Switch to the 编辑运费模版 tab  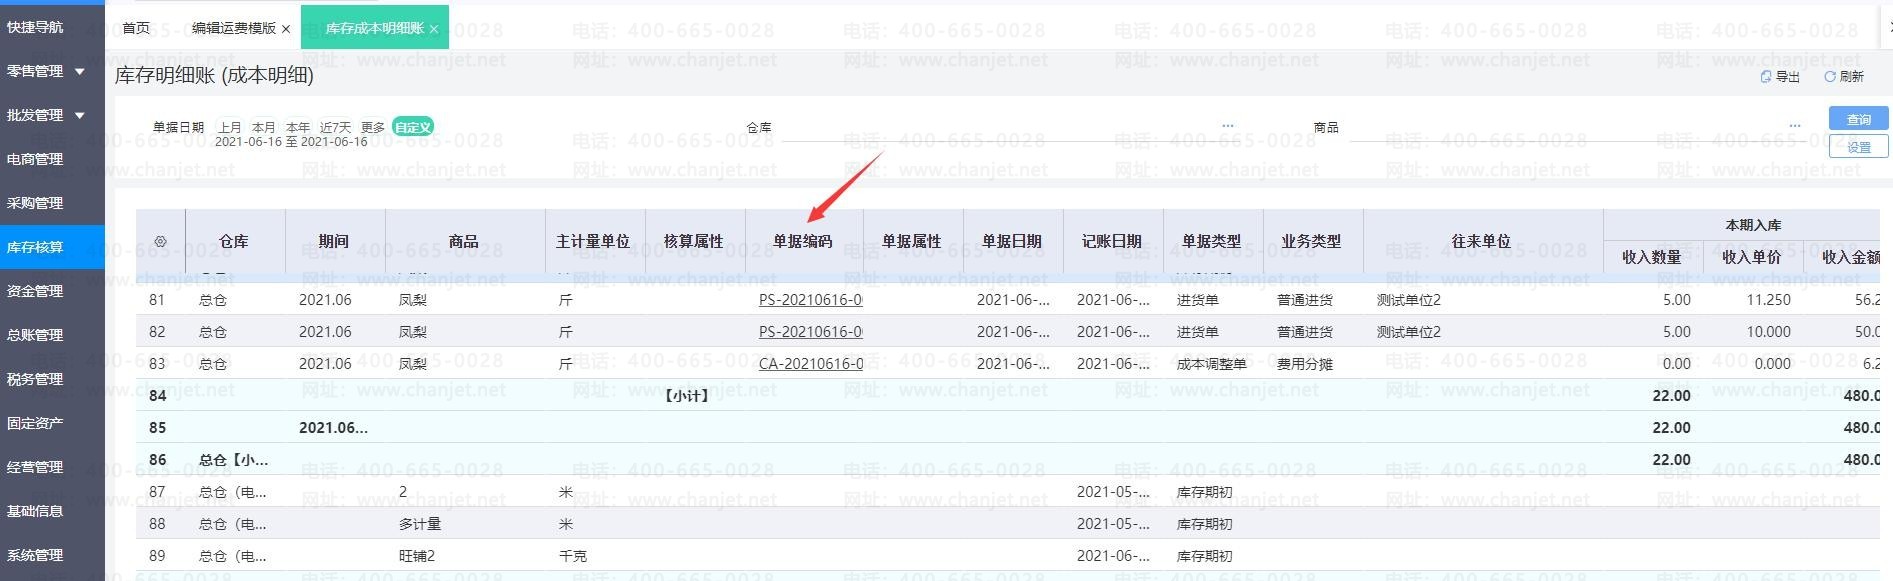[234, 28]
